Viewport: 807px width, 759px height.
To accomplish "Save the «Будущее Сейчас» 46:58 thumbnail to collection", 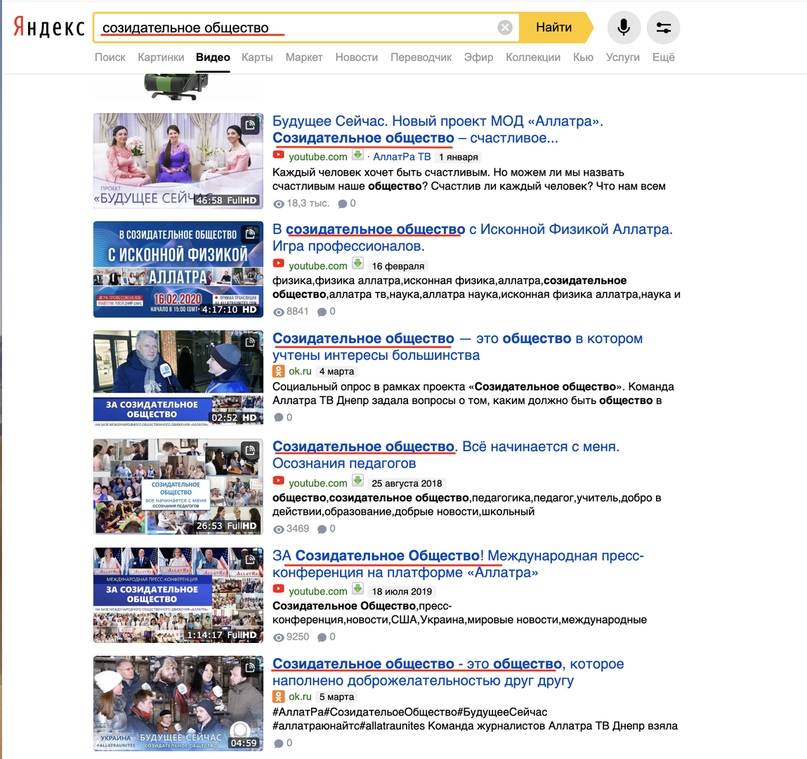I will pos(250,125).
